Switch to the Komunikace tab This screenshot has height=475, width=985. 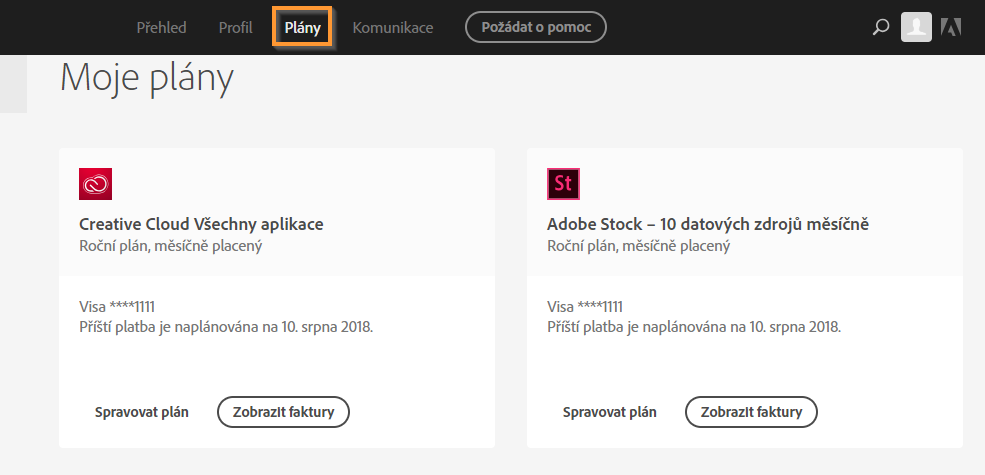coord(393,28)
